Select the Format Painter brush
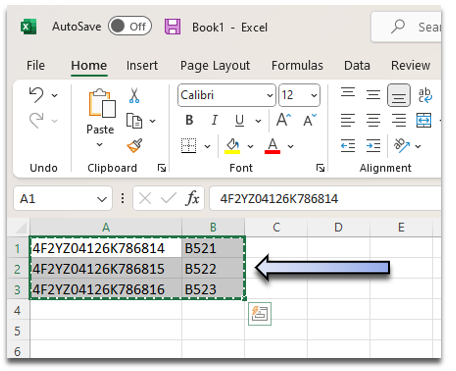456x371 pixels. pyautogui.click(x=135, y=146)
